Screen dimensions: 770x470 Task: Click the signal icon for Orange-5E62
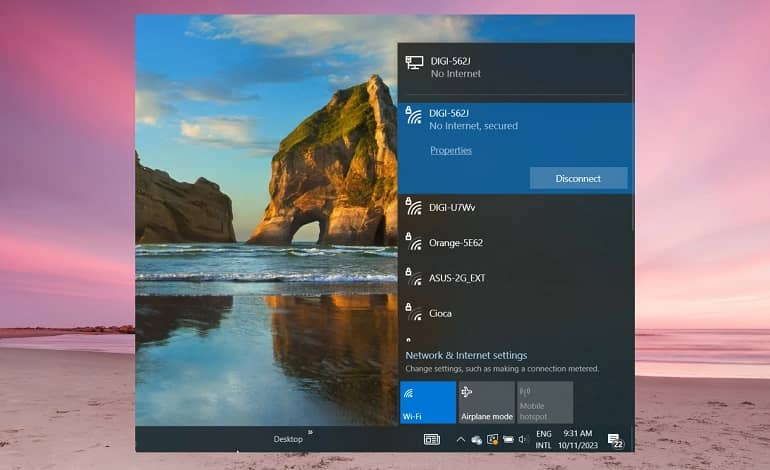[x=413, y=242]
